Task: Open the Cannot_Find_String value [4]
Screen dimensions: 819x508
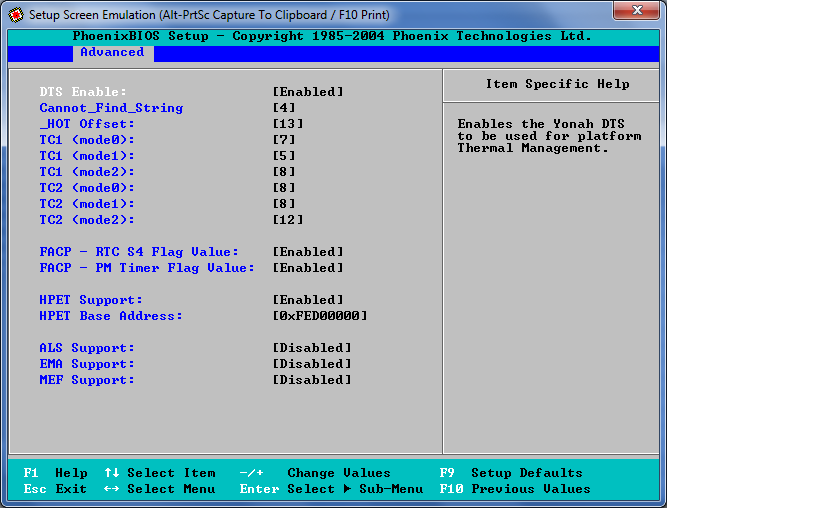Action: coord(284,108)
